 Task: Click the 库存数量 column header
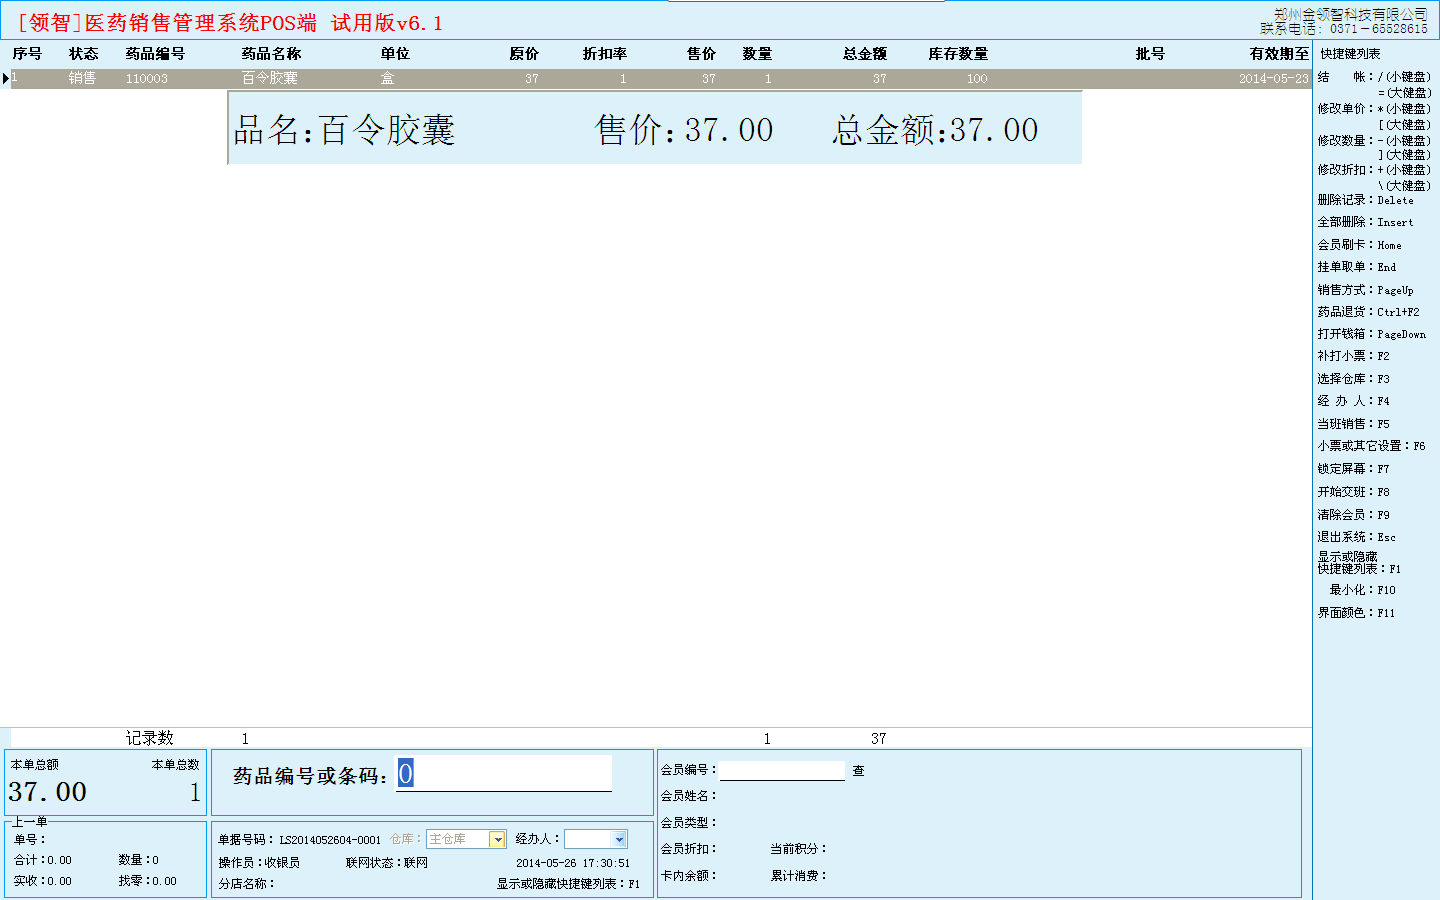(x=958, y=54)
